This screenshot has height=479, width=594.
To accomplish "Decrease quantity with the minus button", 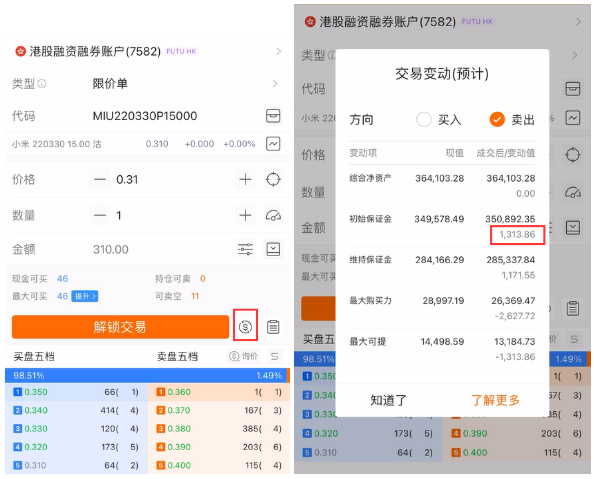I will [x=100, y=215].
